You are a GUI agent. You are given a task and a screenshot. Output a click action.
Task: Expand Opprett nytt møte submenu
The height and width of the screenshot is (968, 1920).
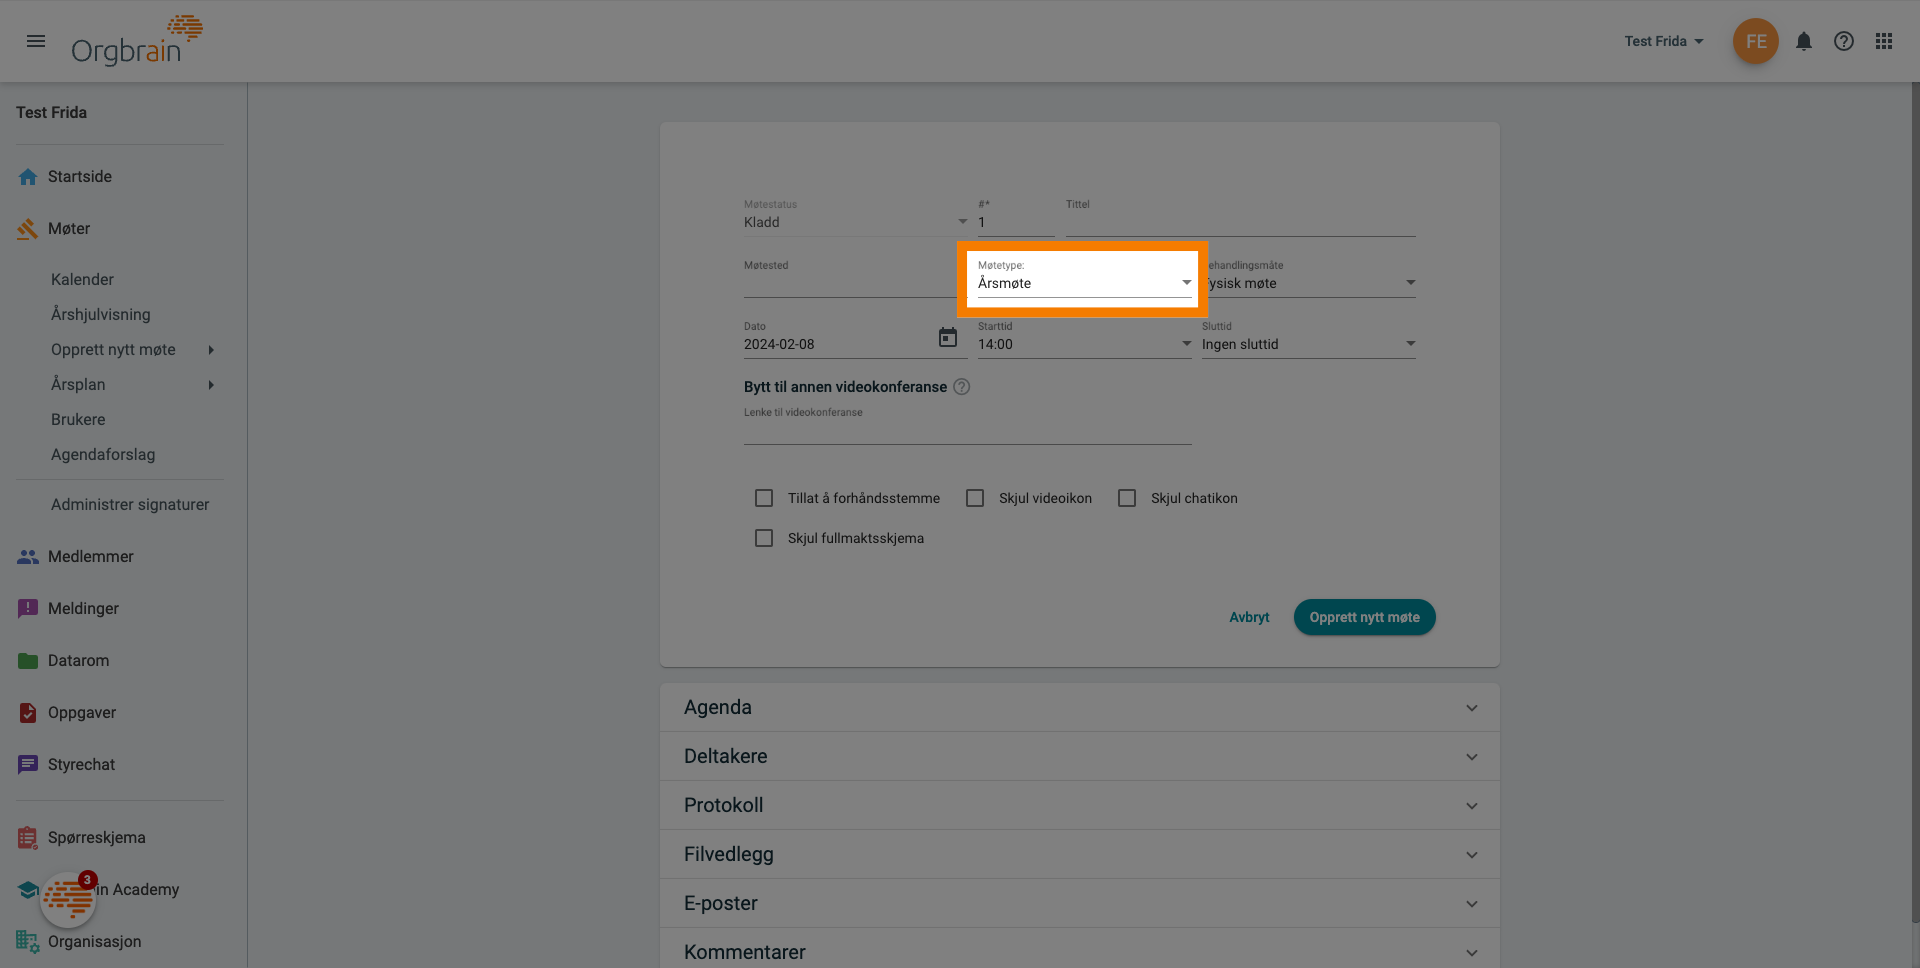211,350
